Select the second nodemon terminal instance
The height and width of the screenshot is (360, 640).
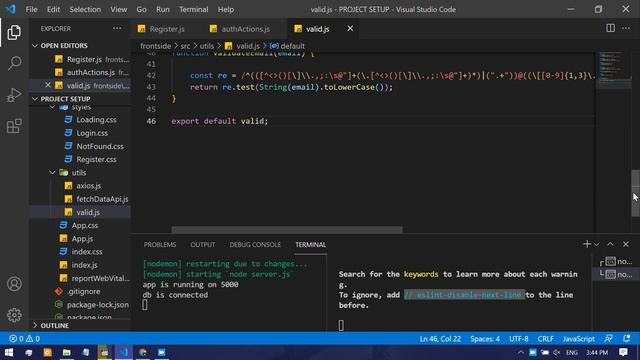[616, 274]
